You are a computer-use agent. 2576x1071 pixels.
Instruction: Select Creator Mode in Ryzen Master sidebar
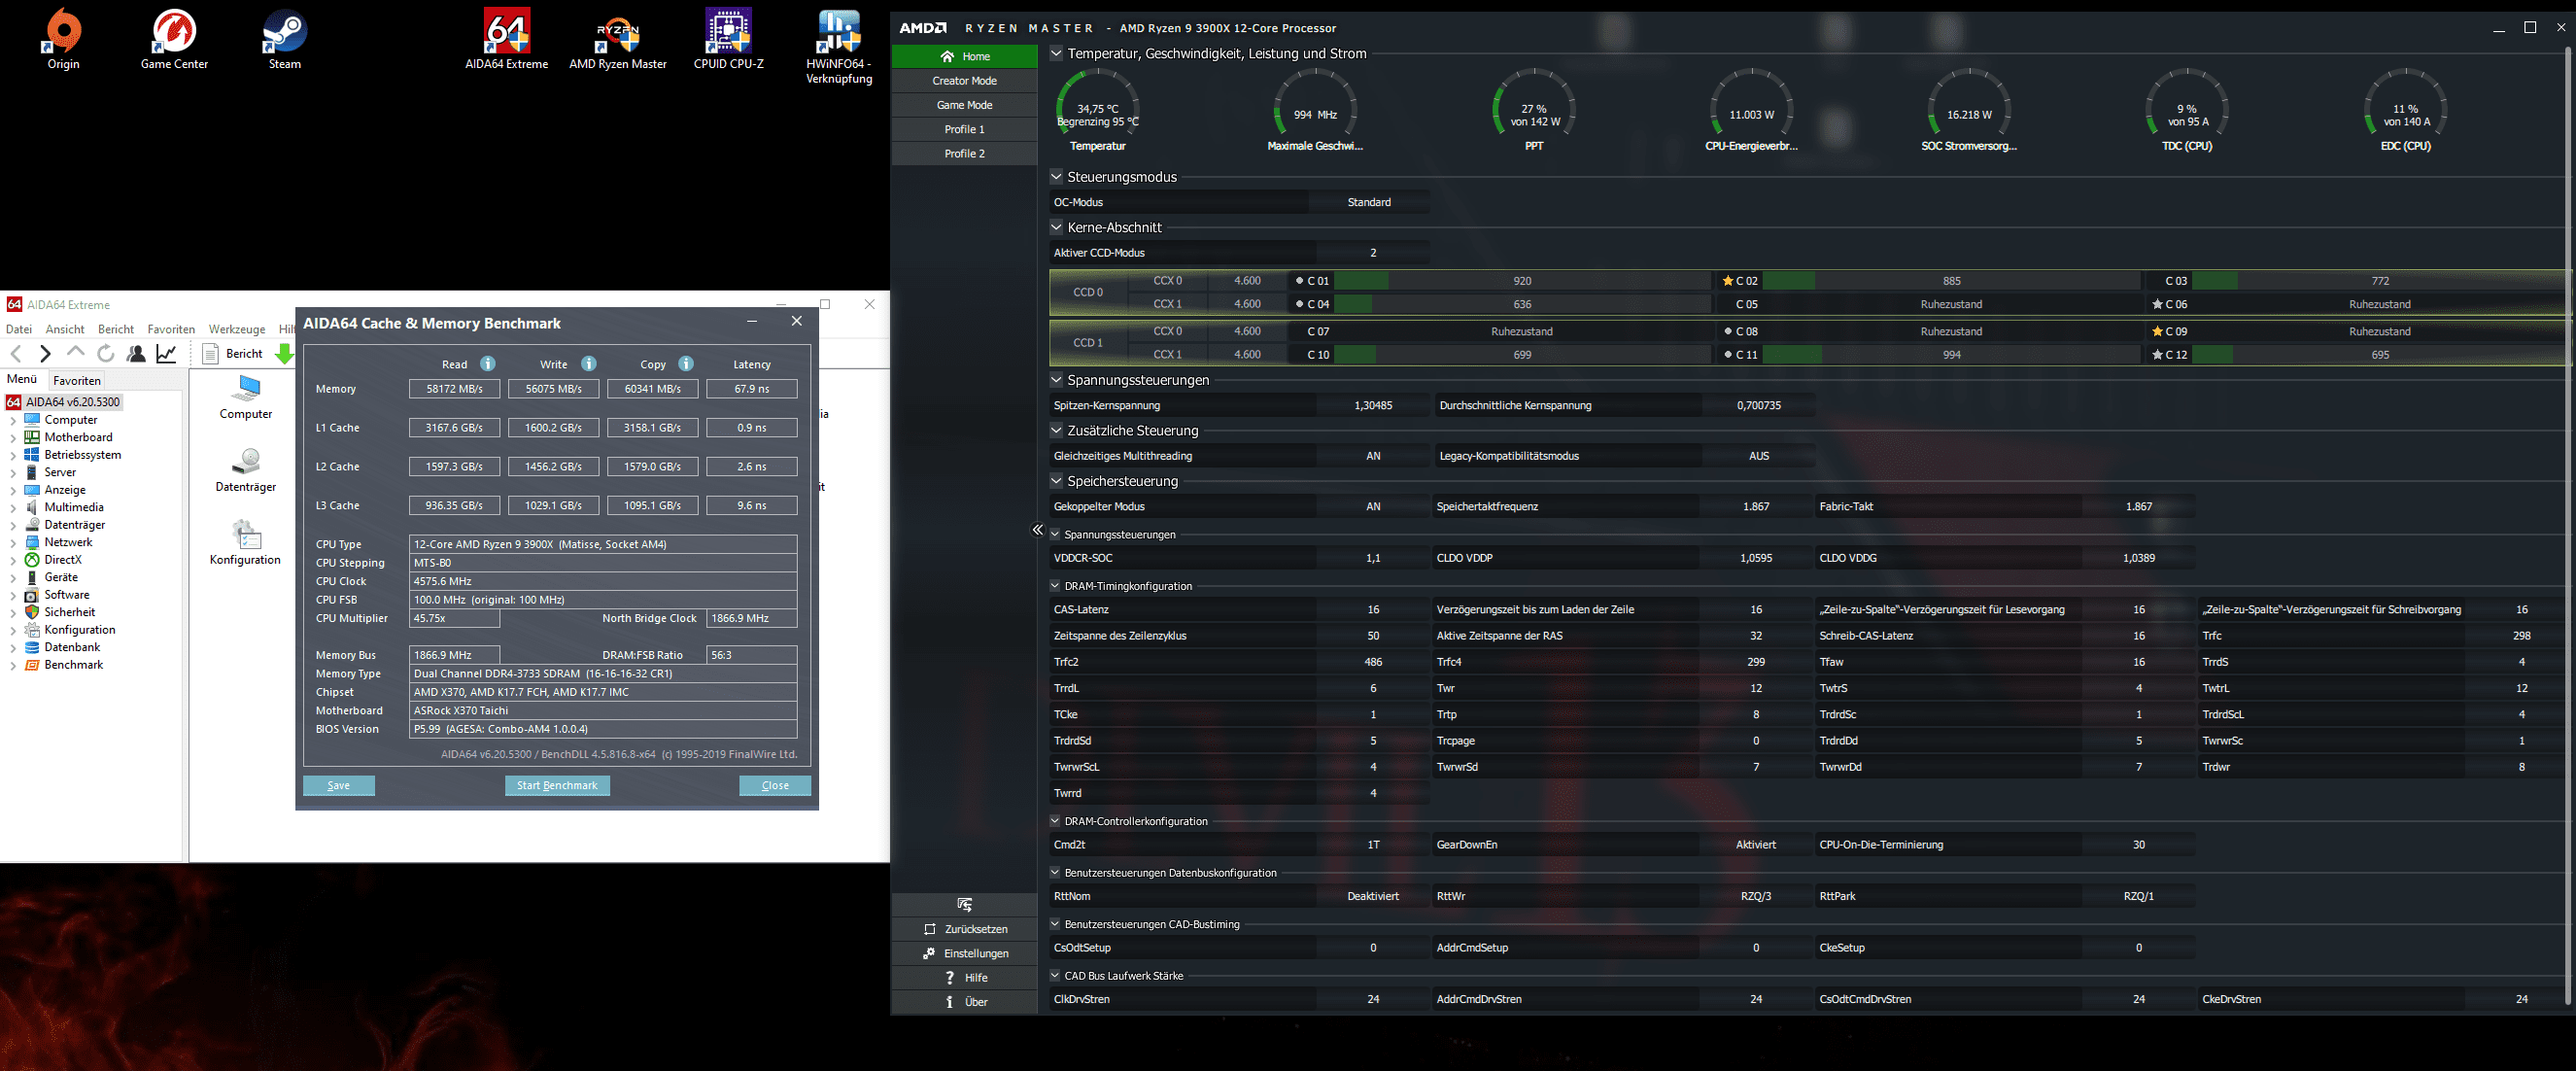point(965,81)
